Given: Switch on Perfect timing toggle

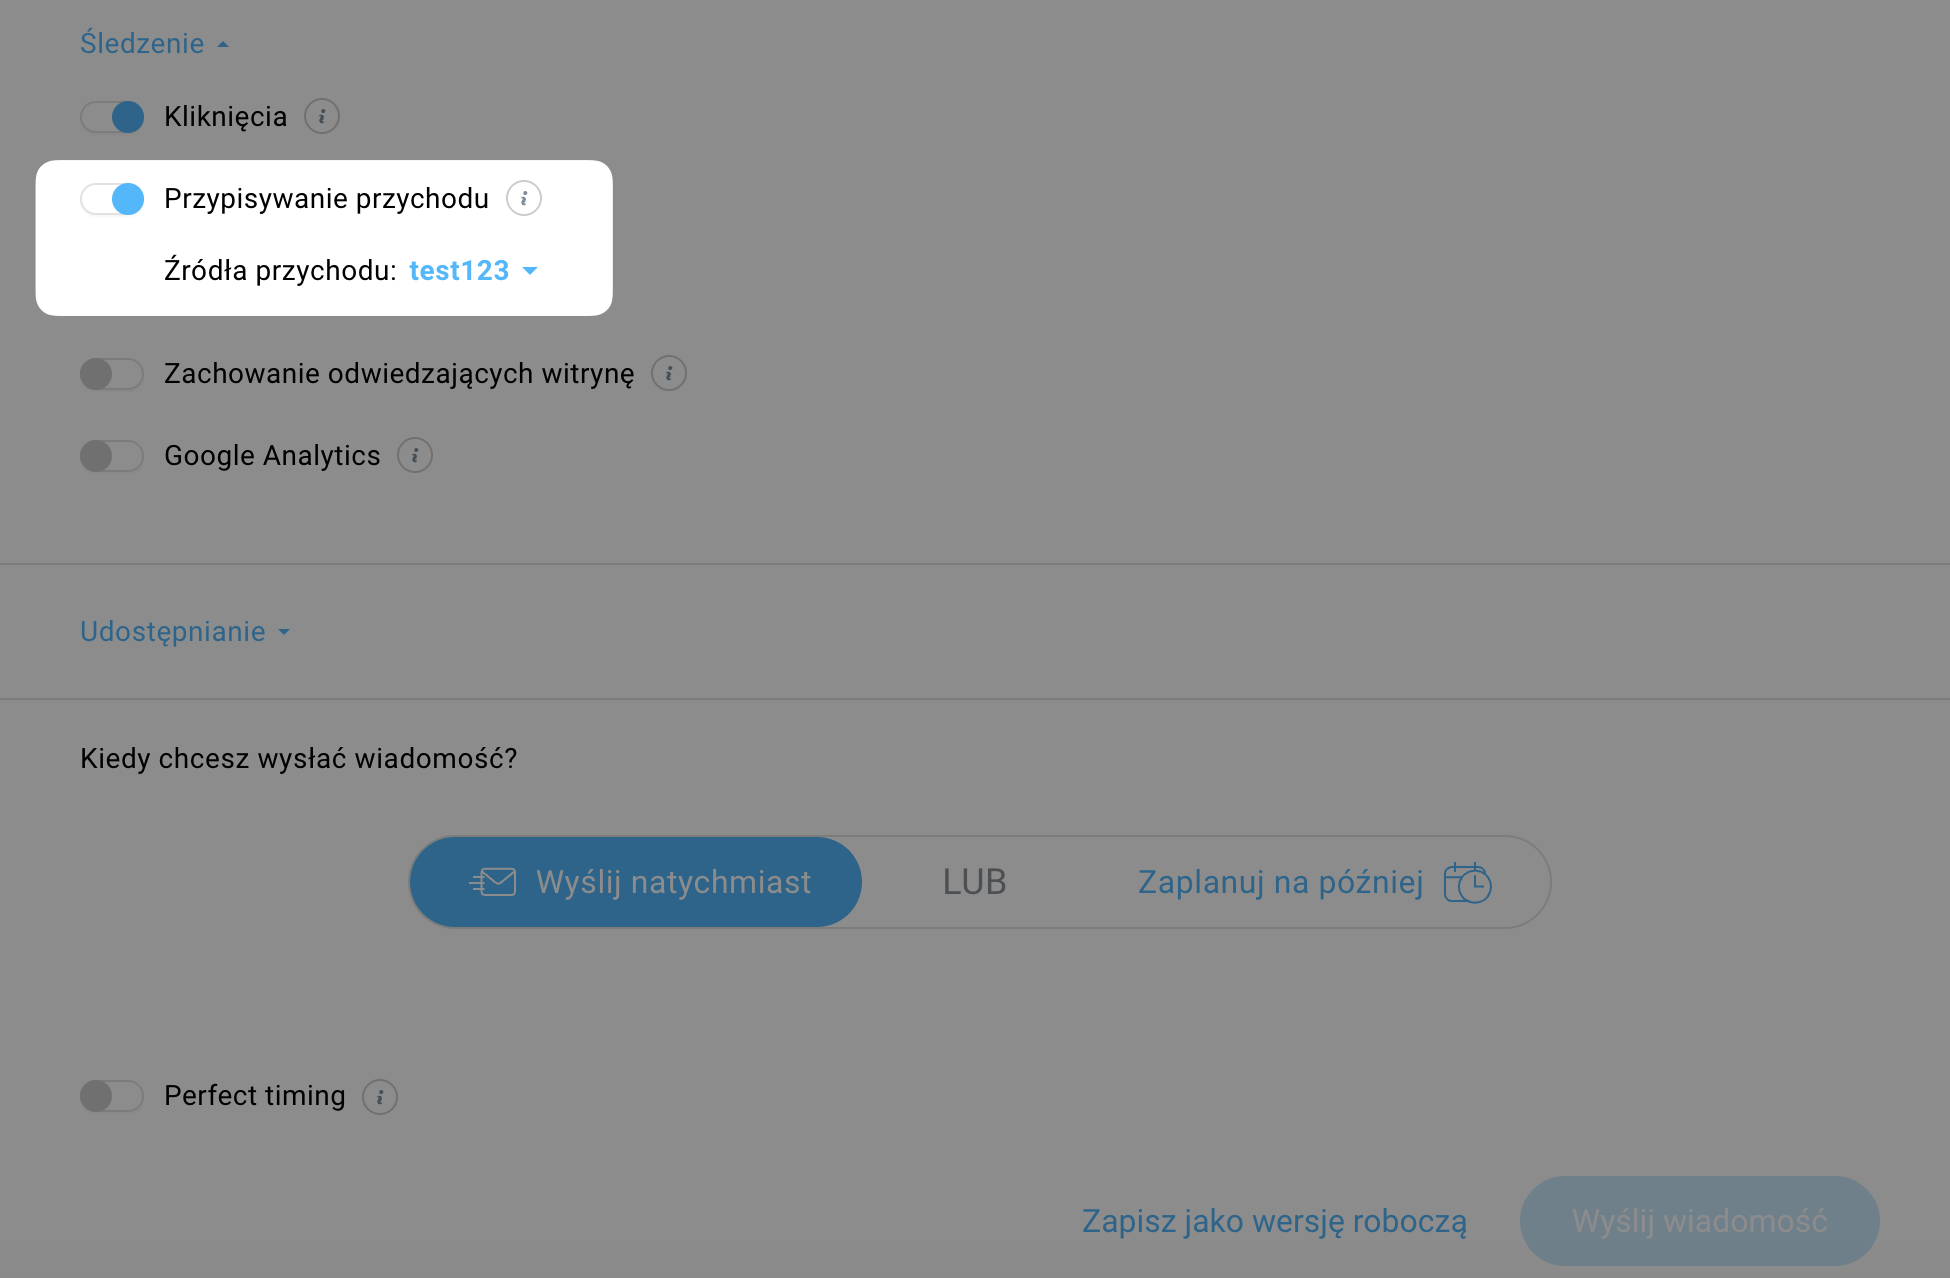Looking at the screenshot, I should tap(112, 1097).
